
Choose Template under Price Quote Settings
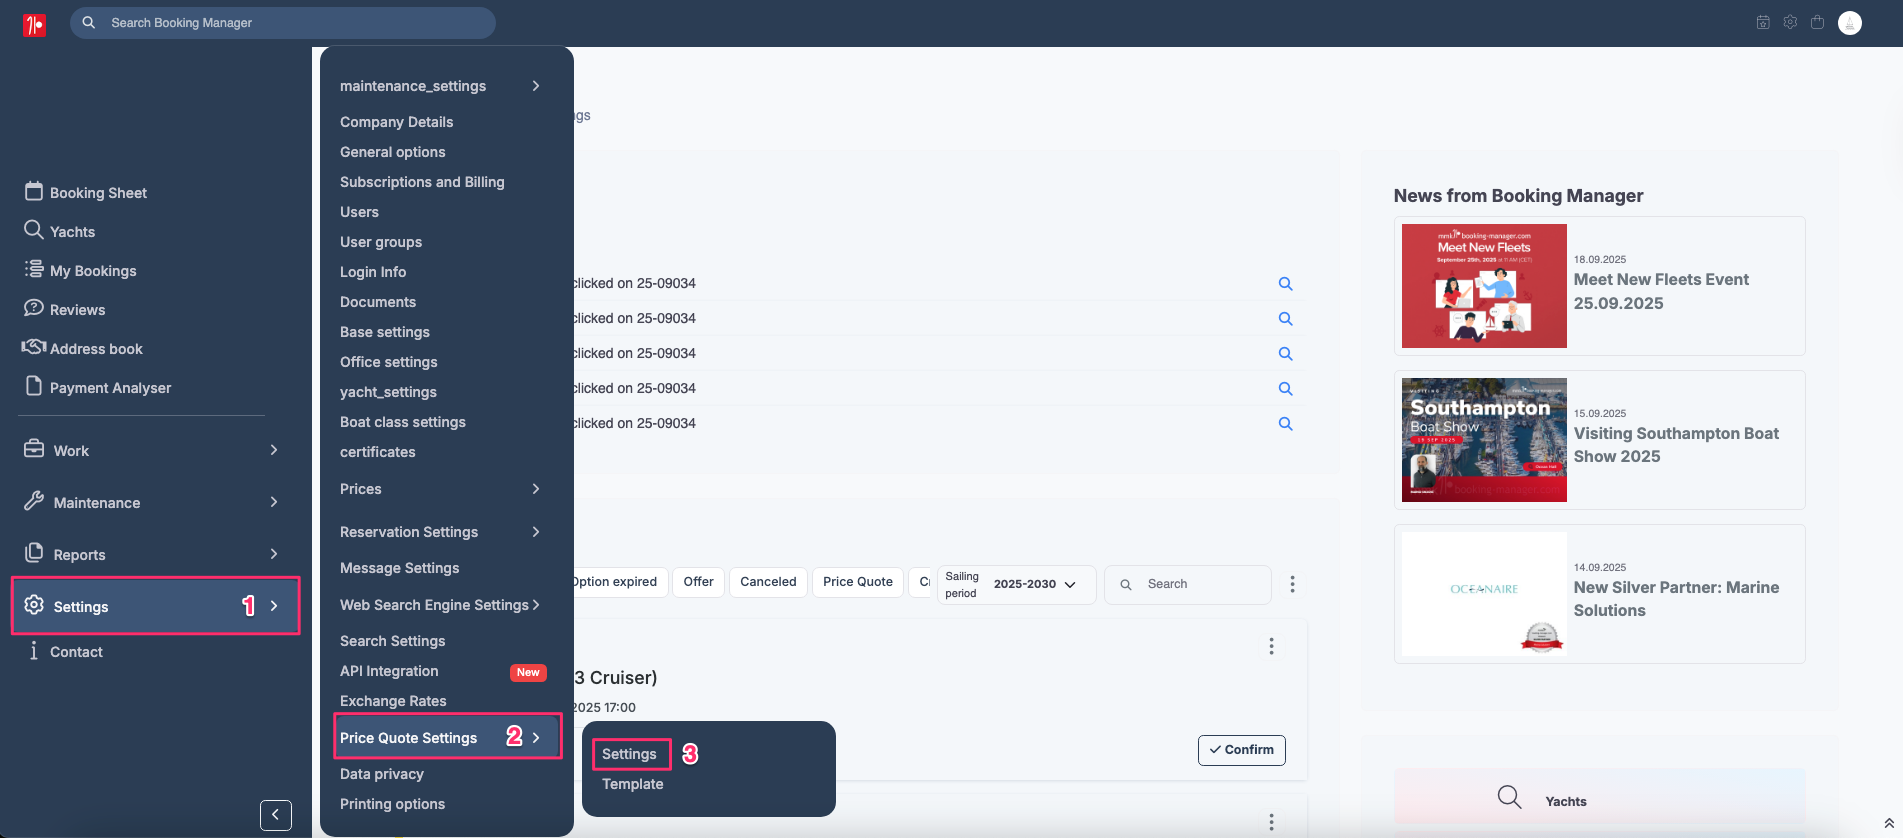click(633, 784)
